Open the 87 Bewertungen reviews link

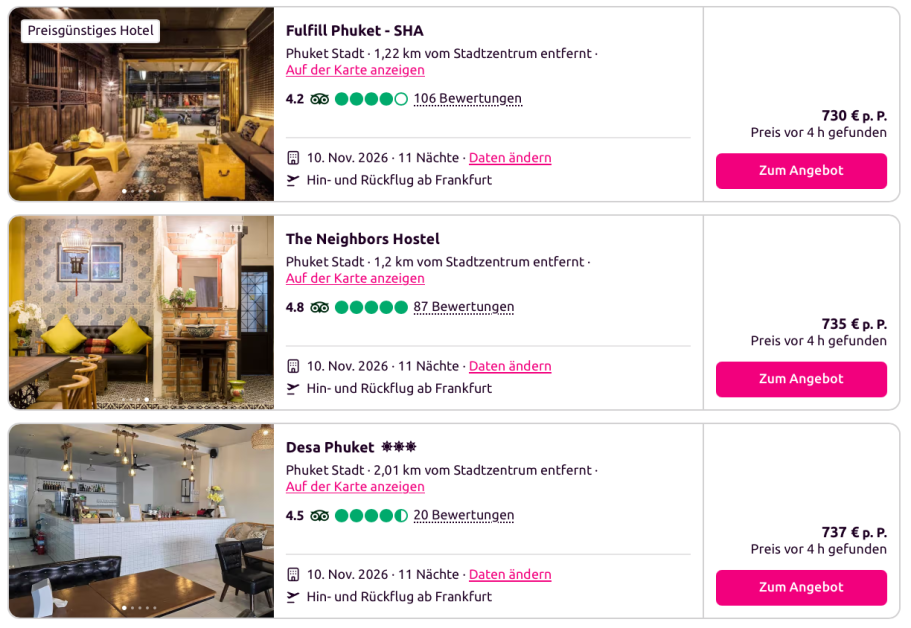[x=464, y=307]
